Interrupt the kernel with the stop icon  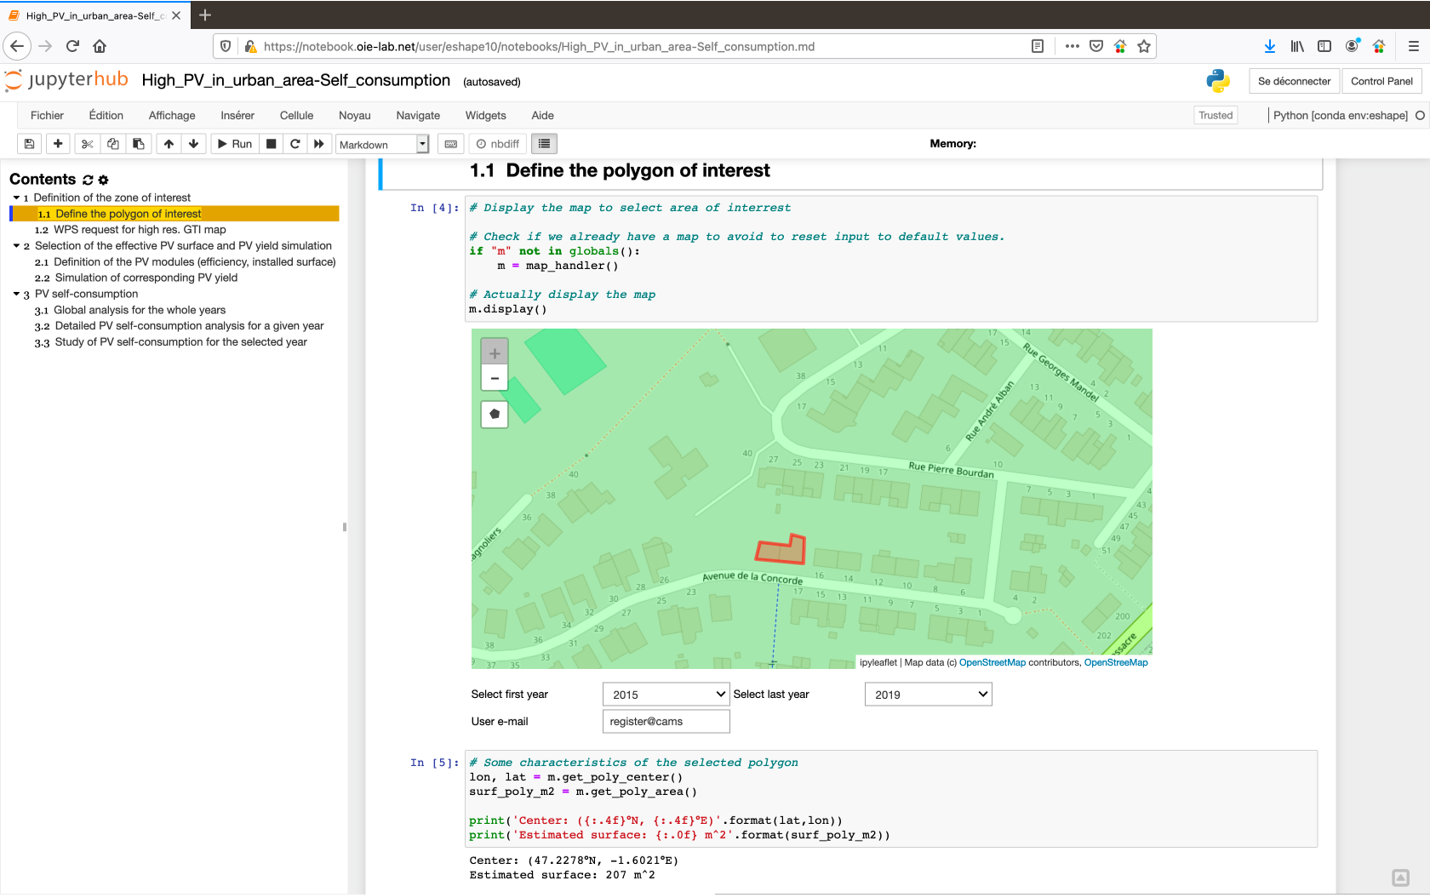270,143
